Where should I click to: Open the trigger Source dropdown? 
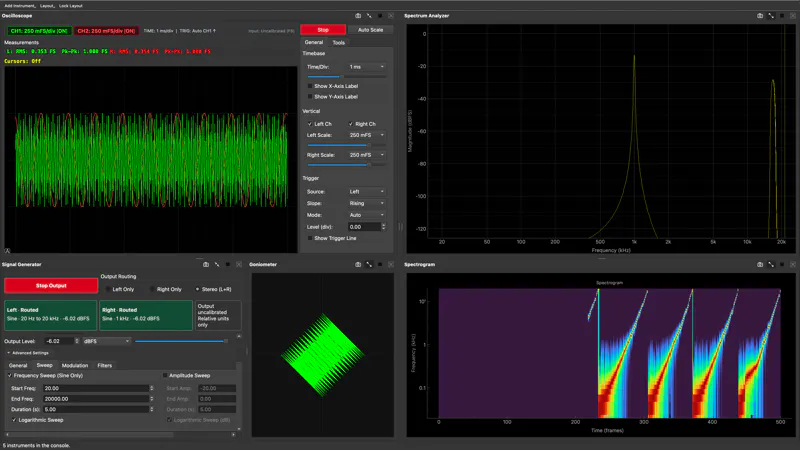tap(366, 192)
